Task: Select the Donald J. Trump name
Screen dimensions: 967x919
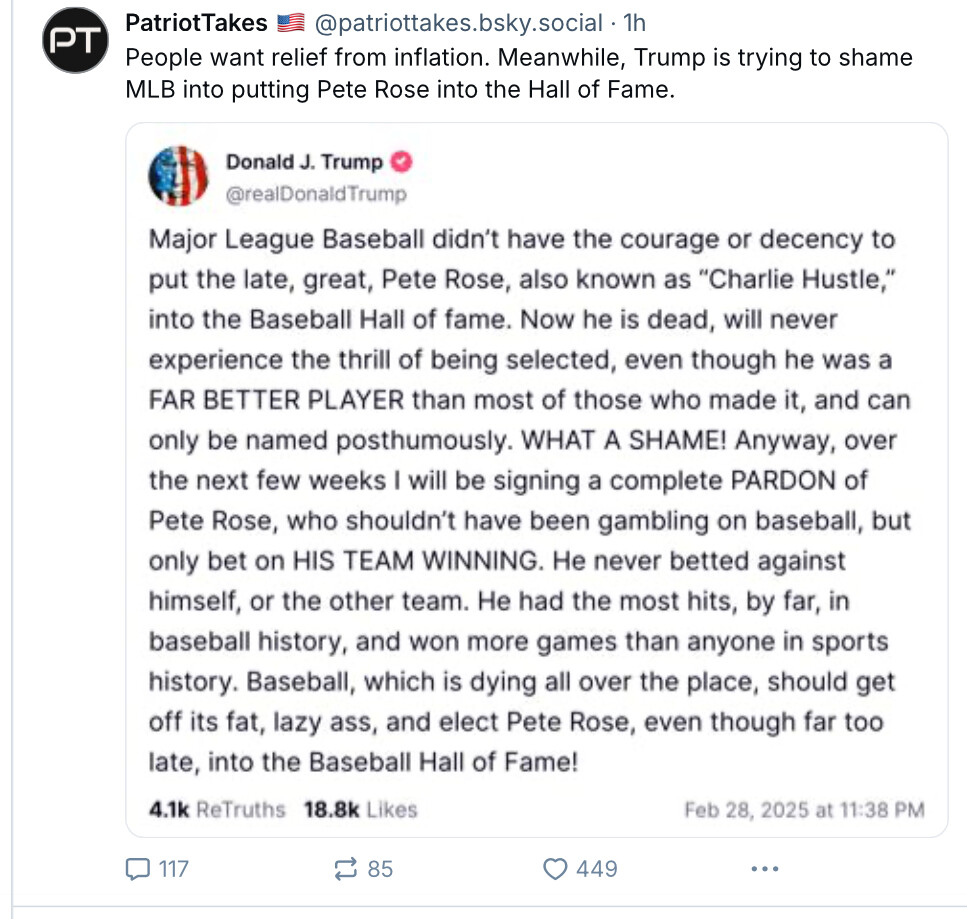Action: [x=304, y=162]
